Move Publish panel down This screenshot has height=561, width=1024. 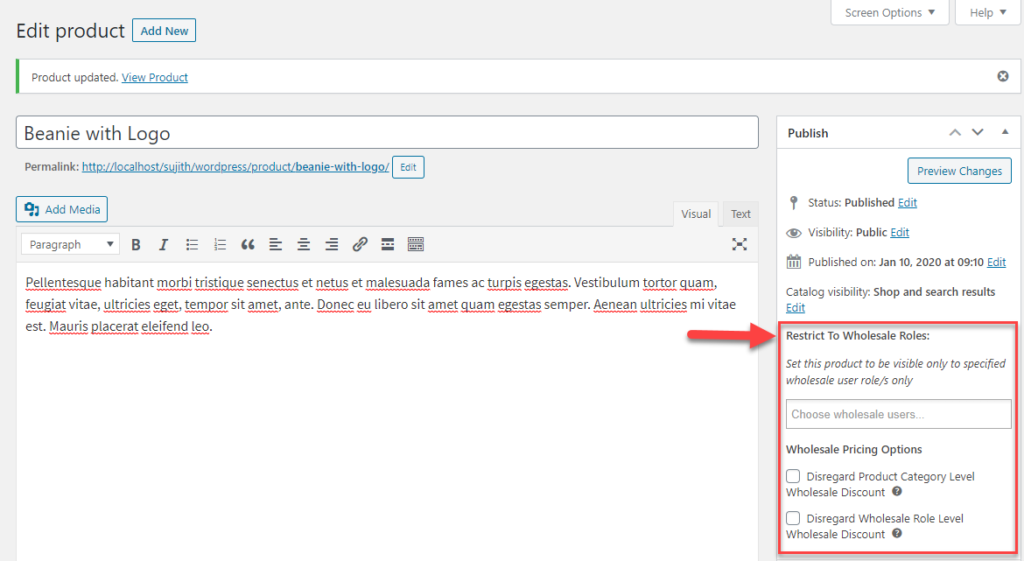(x=978, y=133)
